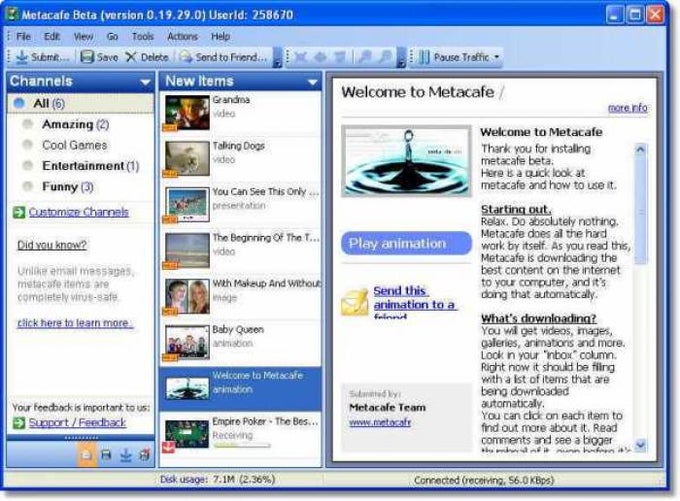Click first greyed icon in second toolbar group
Image resolution: width=680 pixels, height=501 pixels.
pyautogui.click(x=301, y=57)
